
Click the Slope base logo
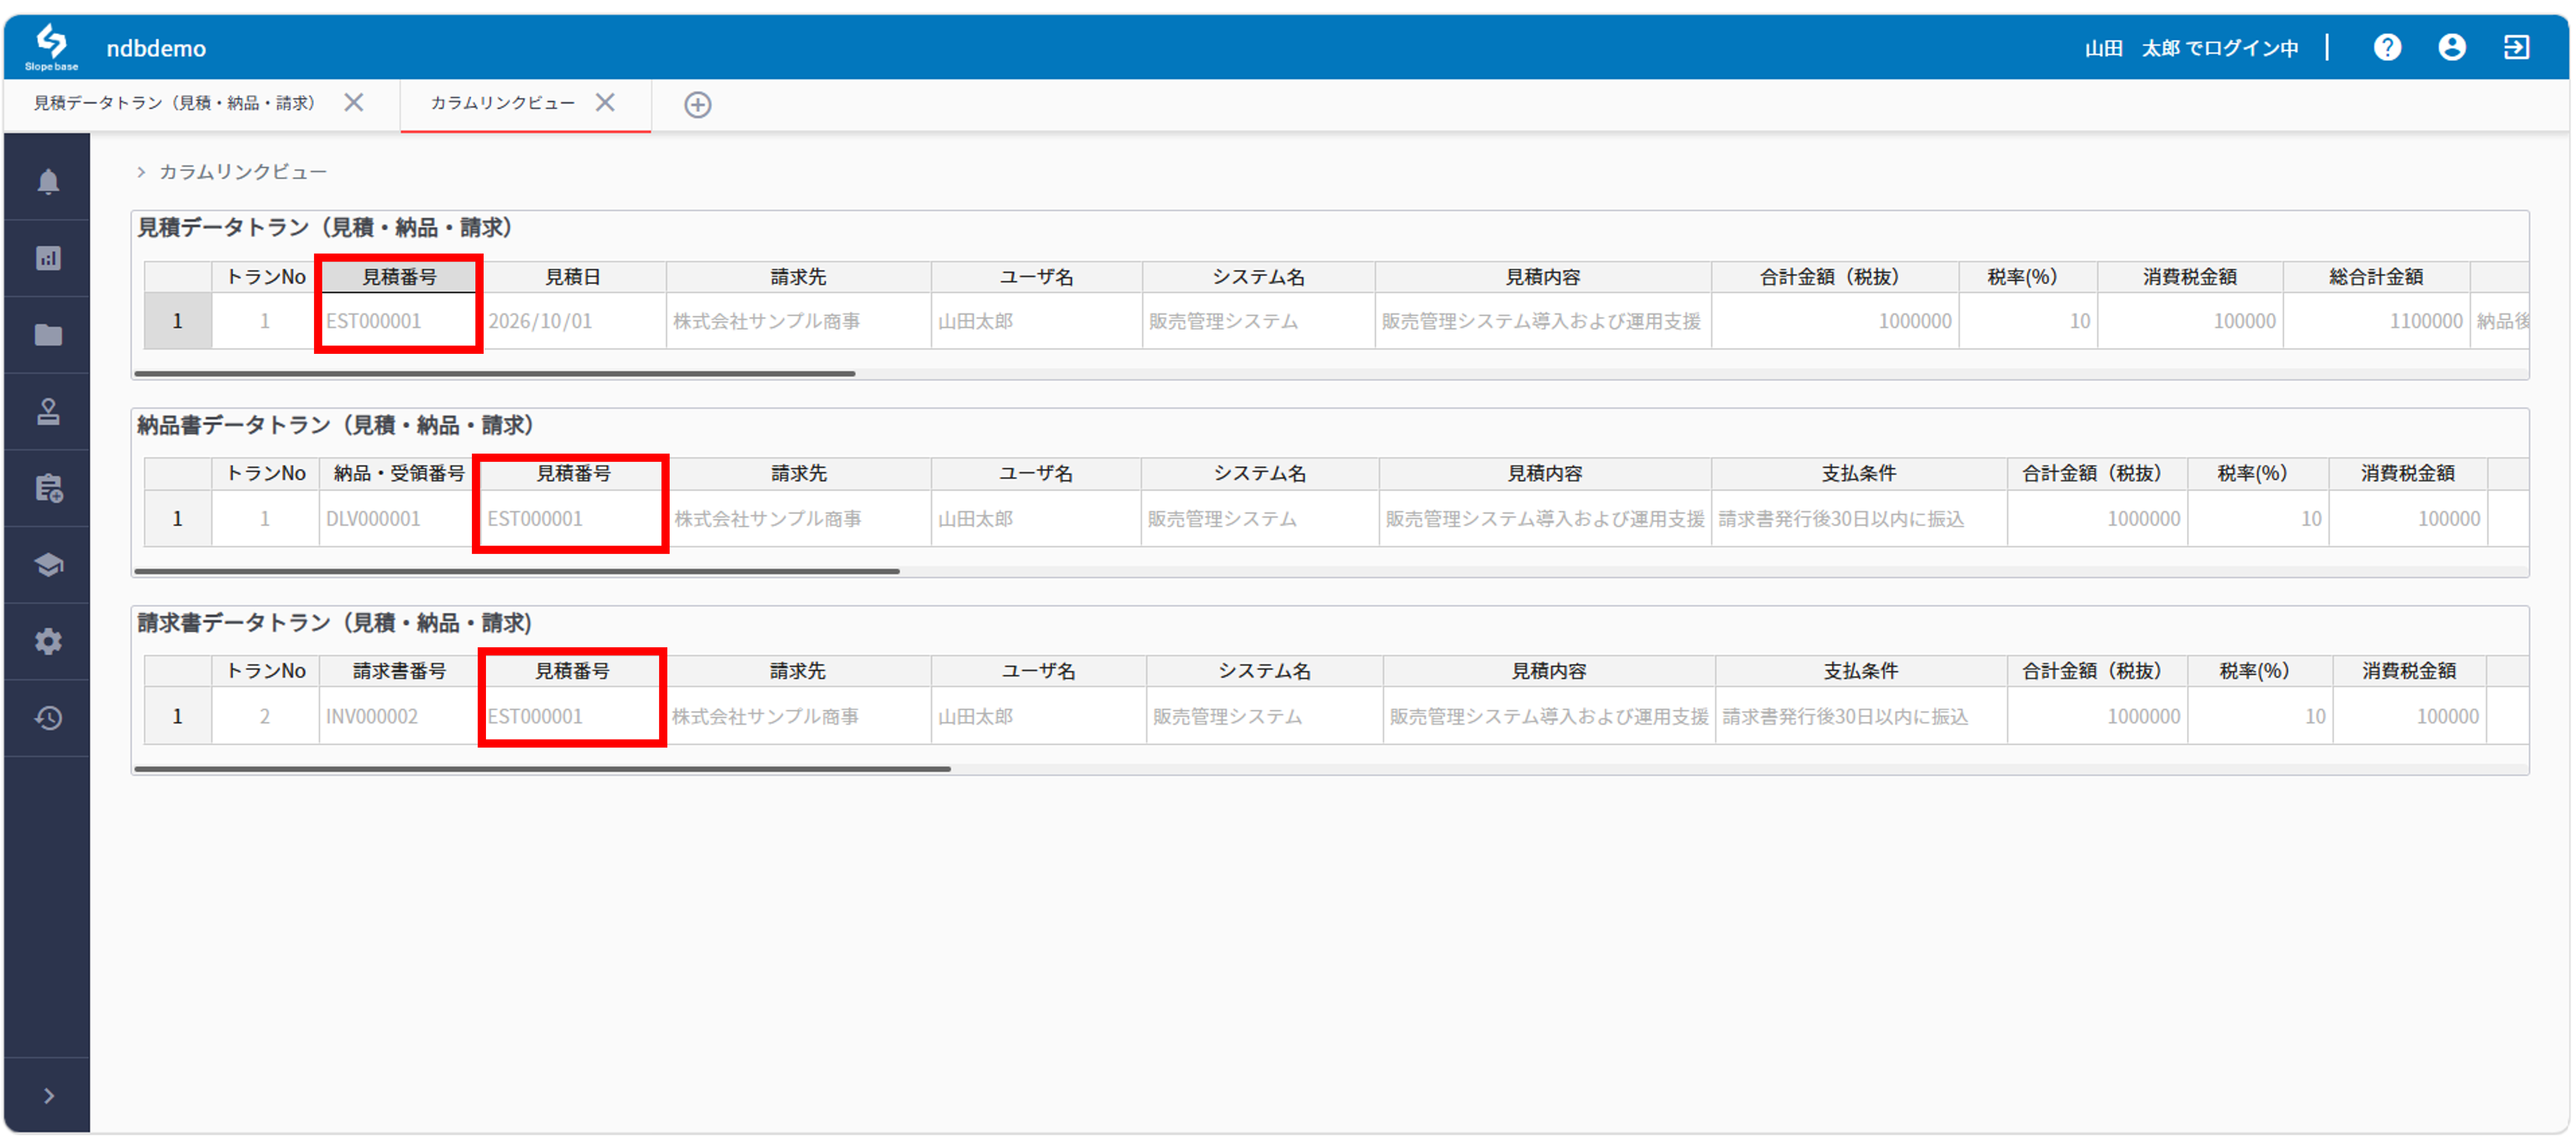coord(51,47)
